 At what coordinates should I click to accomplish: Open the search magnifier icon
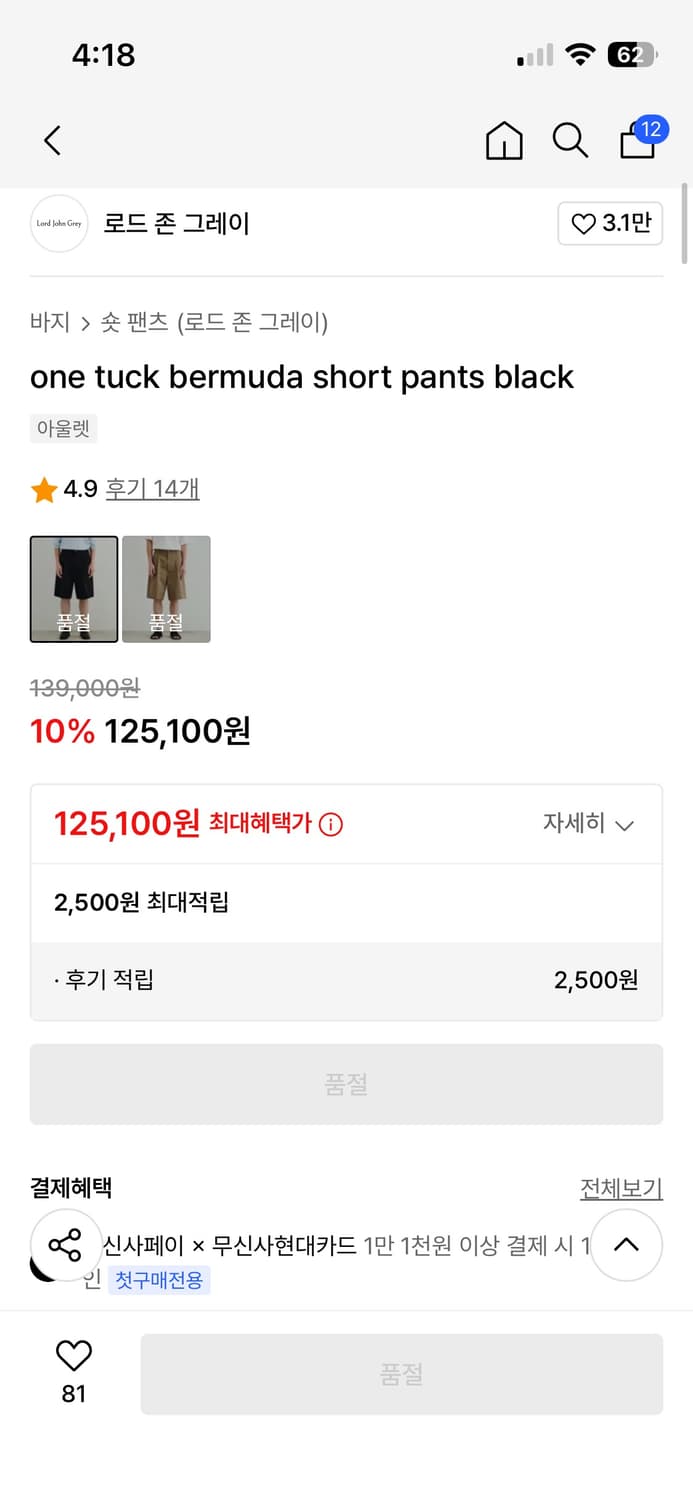(x=570, y=141)
